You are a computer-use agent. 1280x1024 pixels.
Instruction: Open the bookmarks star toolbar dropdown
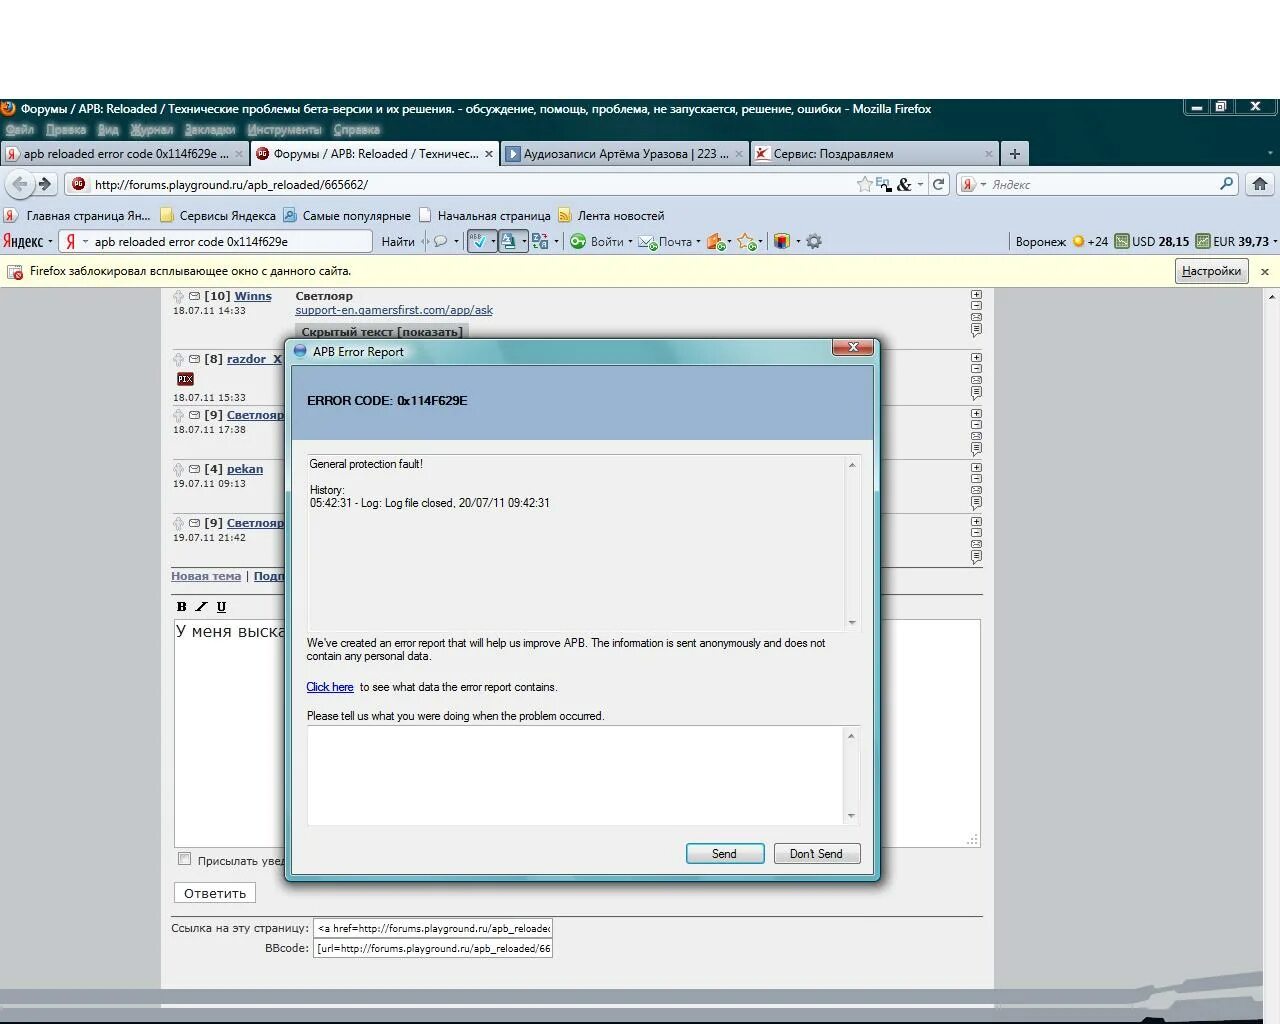tap(761, 241)
